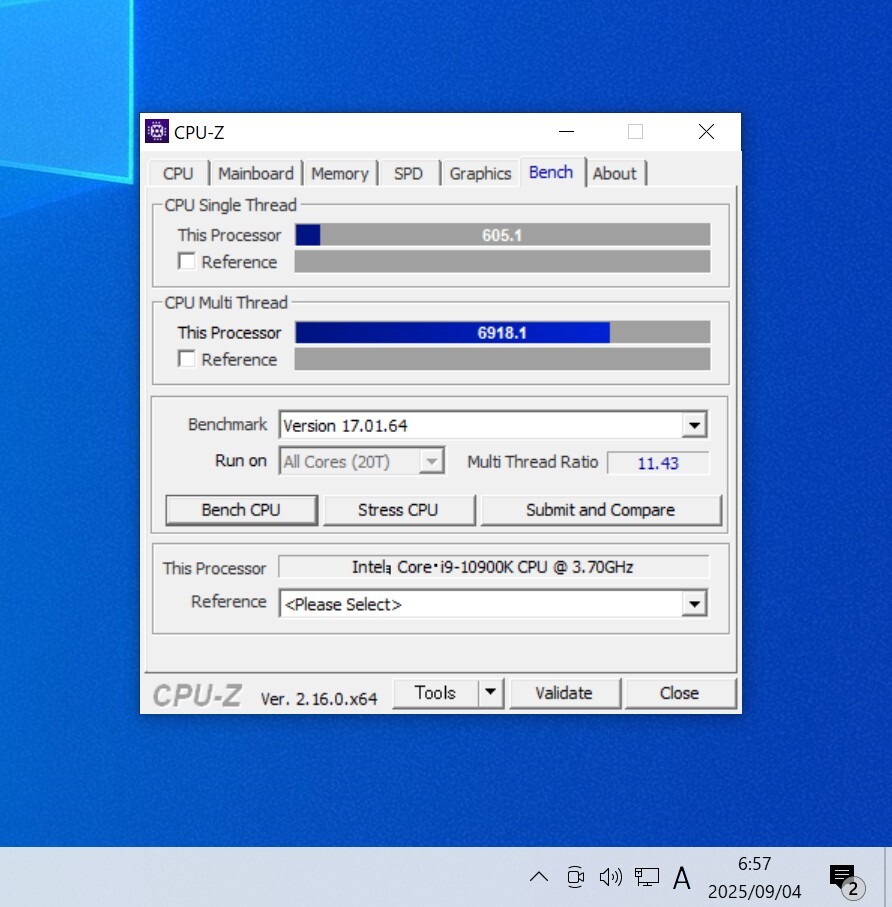Open the SPD tab
This screenshot has height=907, width=892.
408,174
